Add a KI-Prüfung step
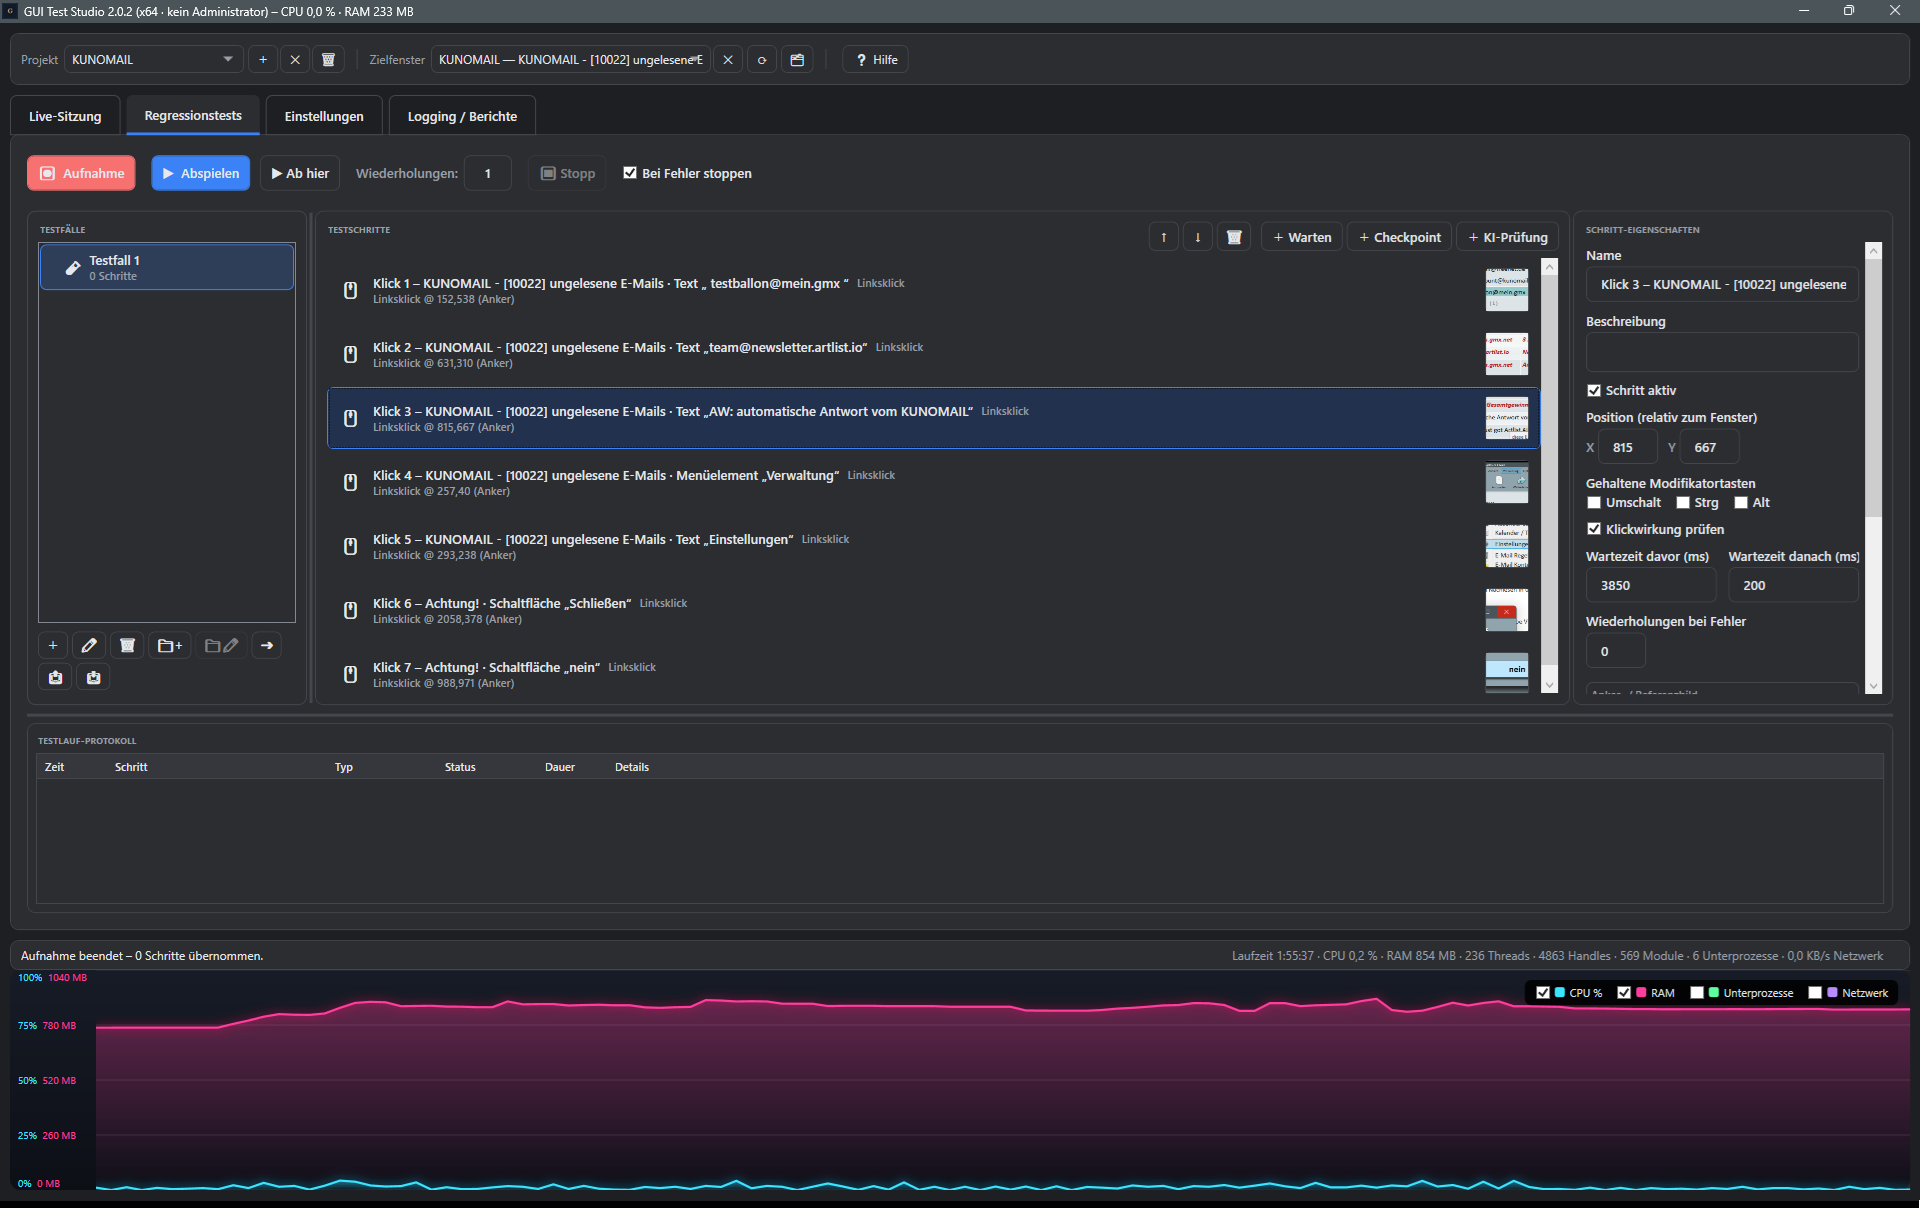This screenshot has width=1920, height=1209. click(1508, 237)
